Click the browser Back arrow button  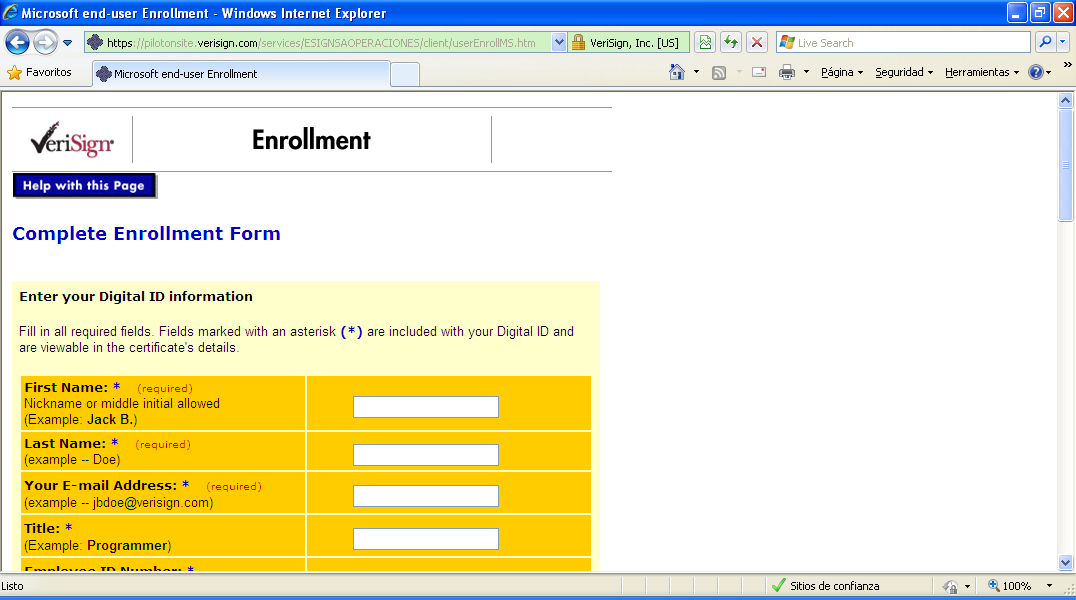pyautogui.click(x=17, y=43)
